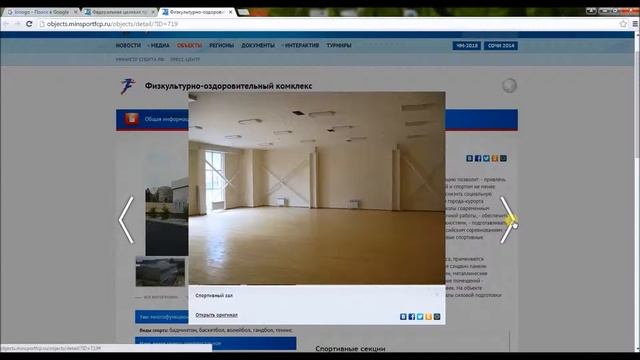Bookmark the page with the star icon
Screen dimensions: 640x360
tap(623, 24)
